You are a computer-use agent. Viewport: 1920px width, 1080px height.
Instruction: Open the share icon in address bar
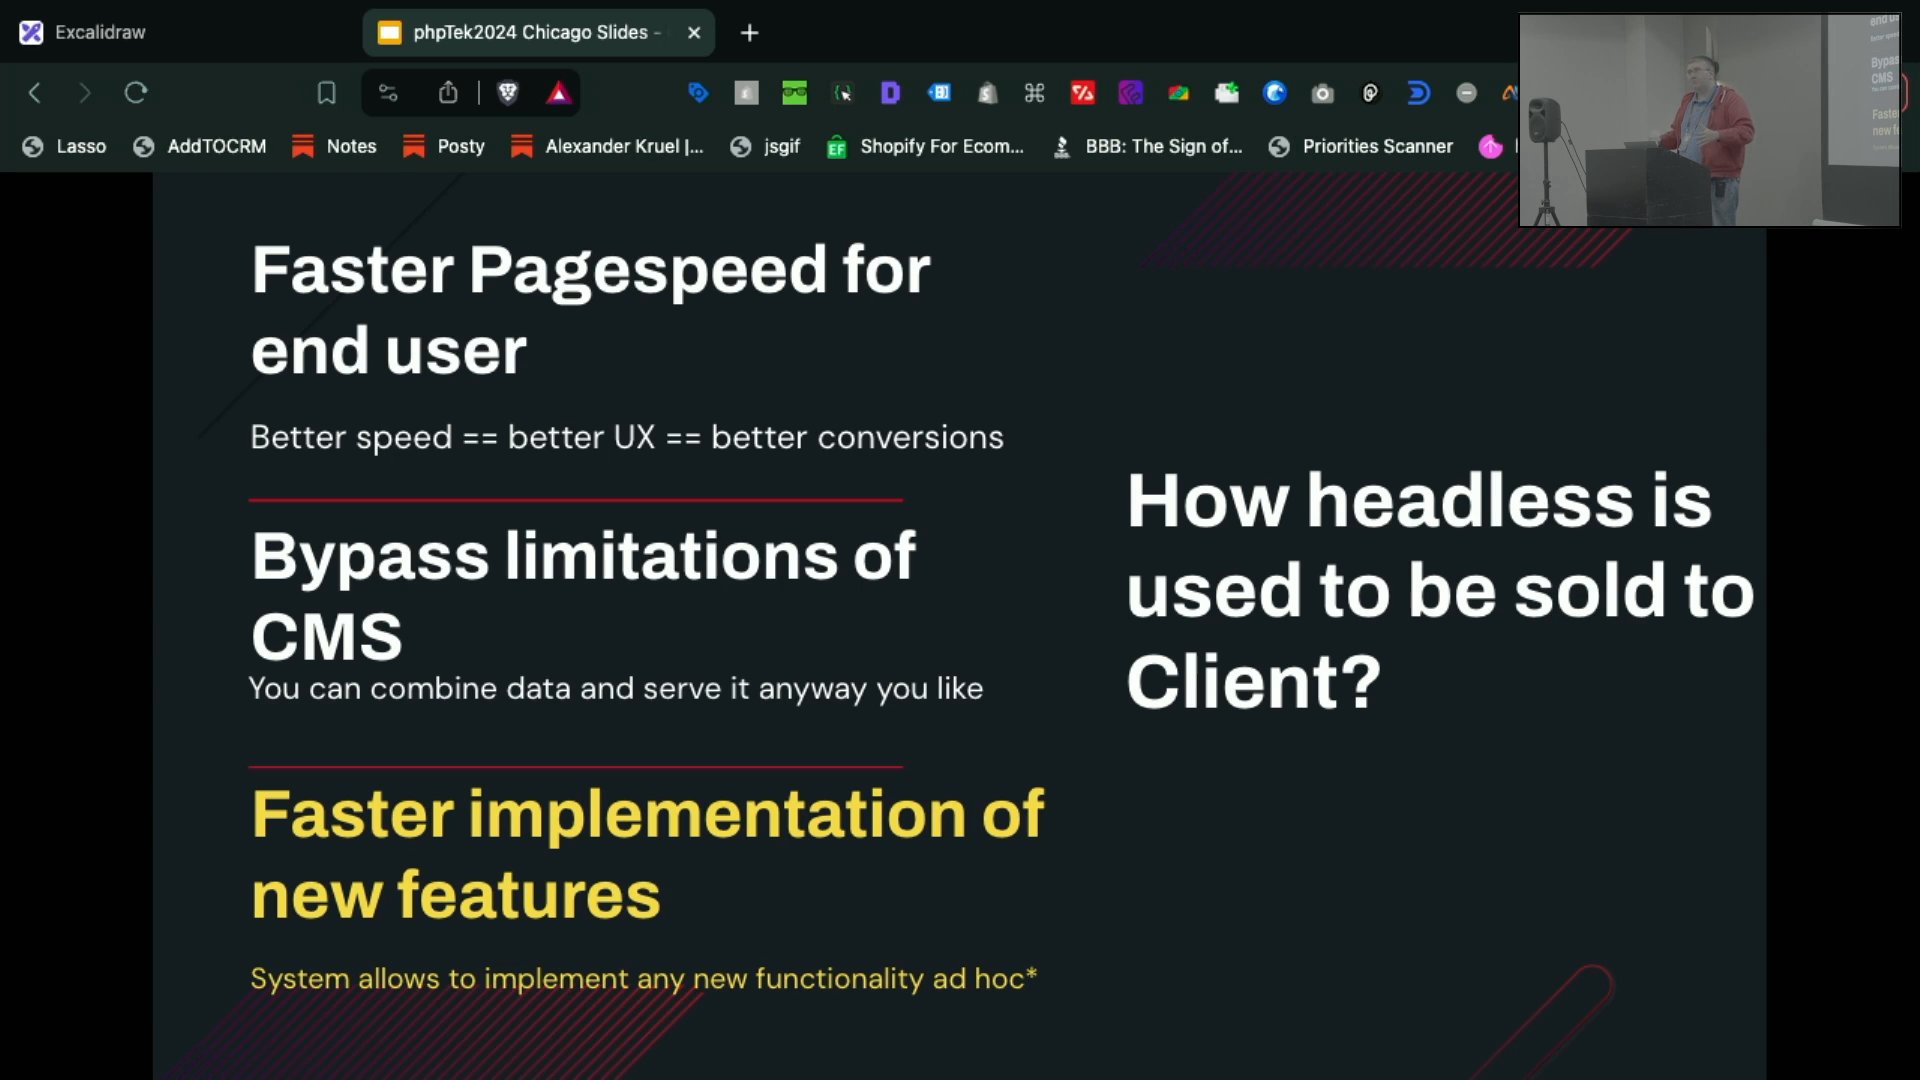[x=448, y=93]
